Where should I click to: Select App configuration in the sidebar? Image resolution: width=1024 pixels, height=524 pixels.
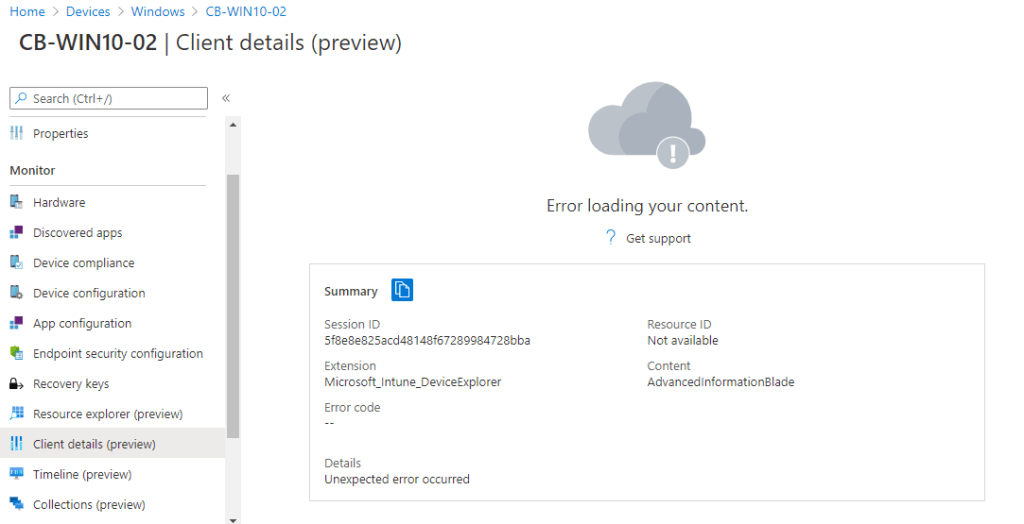coord(82,324)
